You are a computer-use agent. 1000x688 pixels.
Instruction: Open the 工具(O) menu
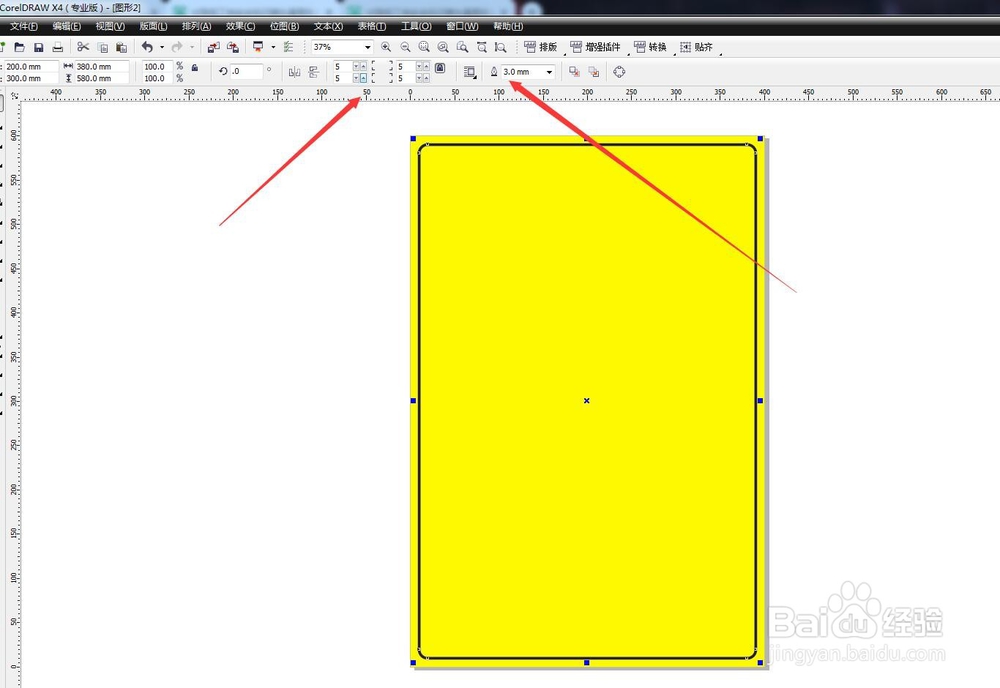pyautogui.click(x=416, y=26)
